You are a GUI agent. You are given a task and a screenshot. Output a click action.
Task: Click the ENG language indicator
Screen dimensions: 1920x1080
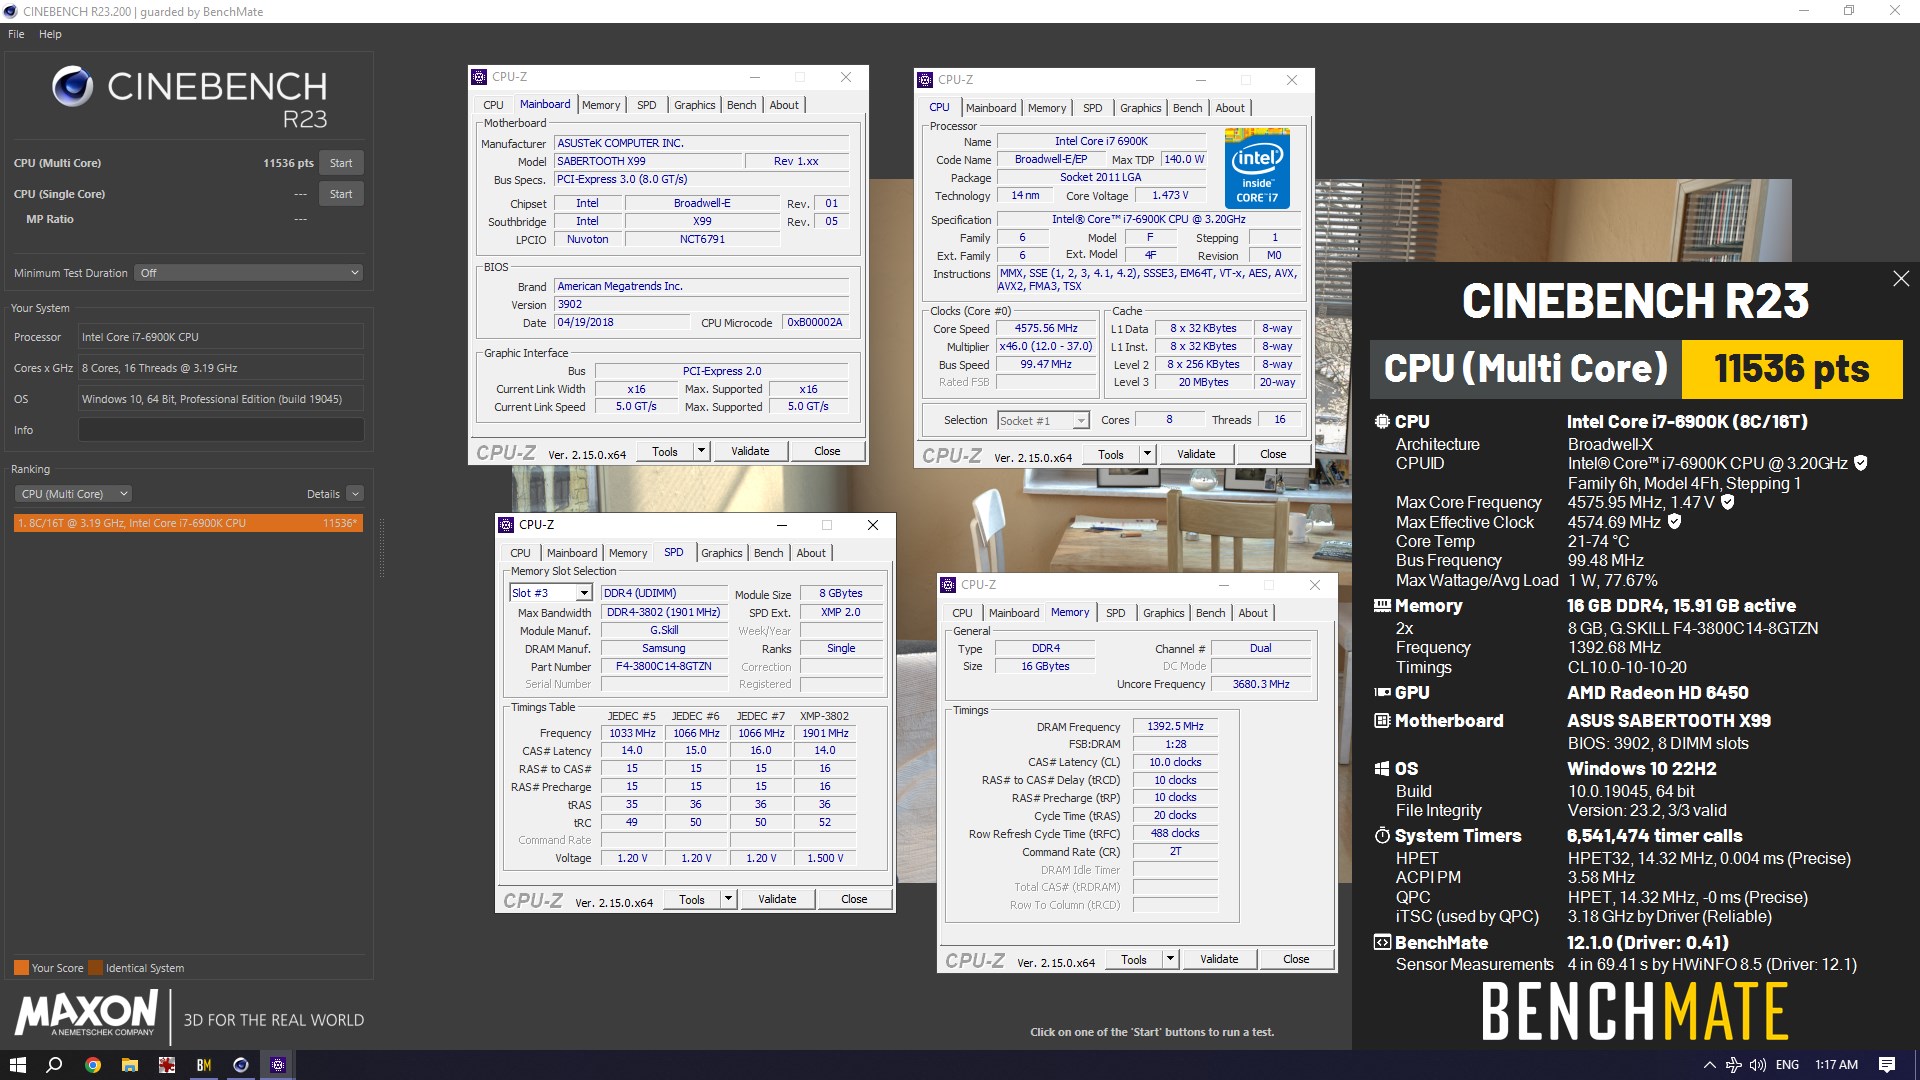click(1787, 1065)
